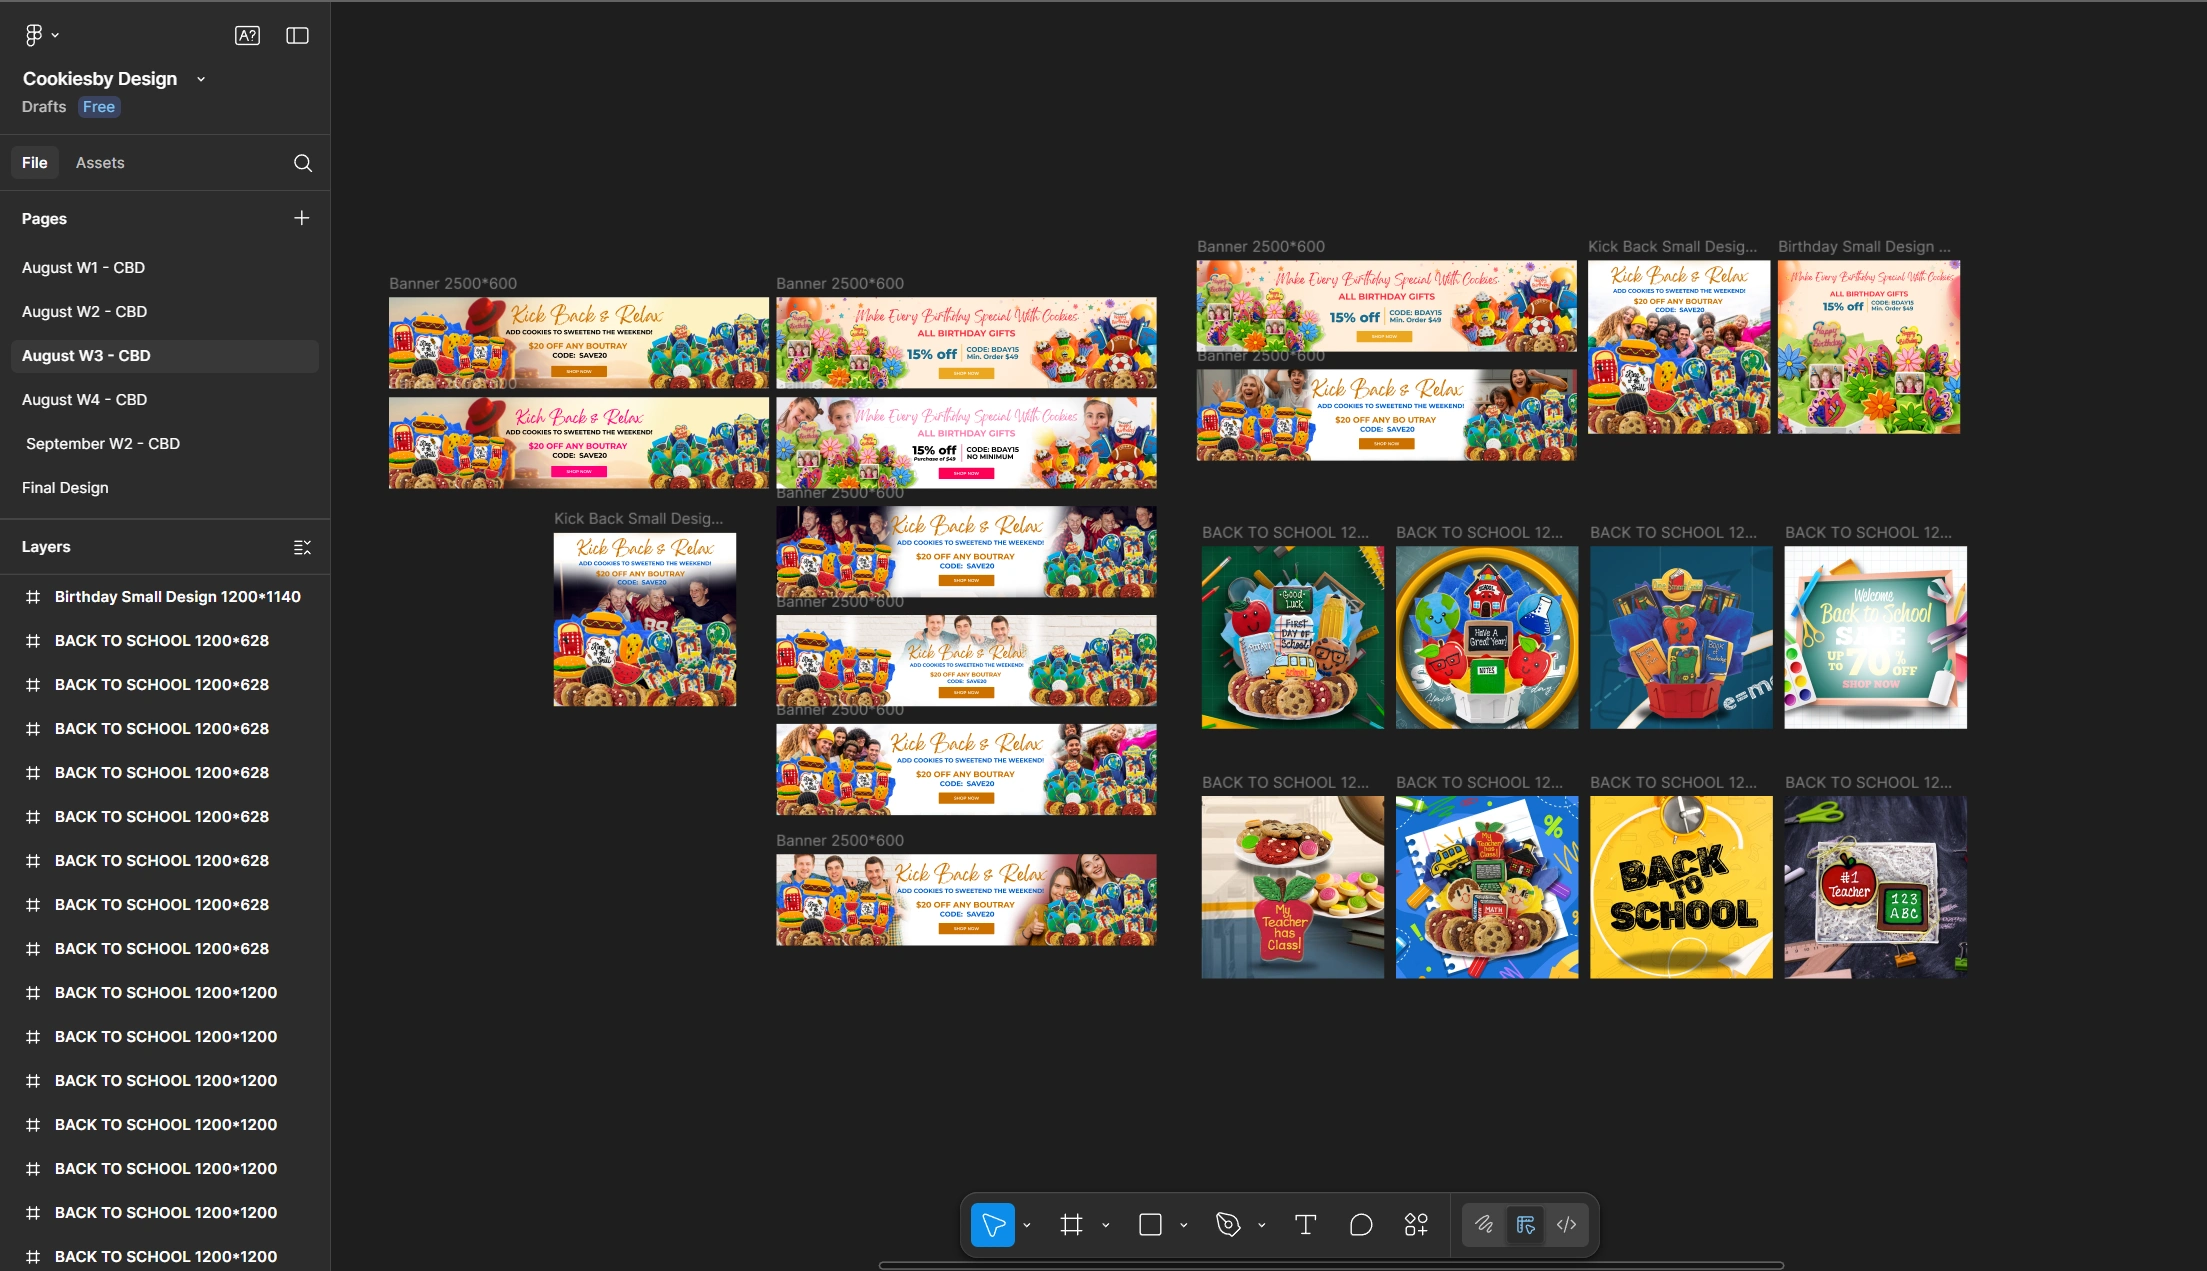Screen dimensions: 2207x1271
Task: Switch to Draw mode toggle
Action: coord(1484,1224)
